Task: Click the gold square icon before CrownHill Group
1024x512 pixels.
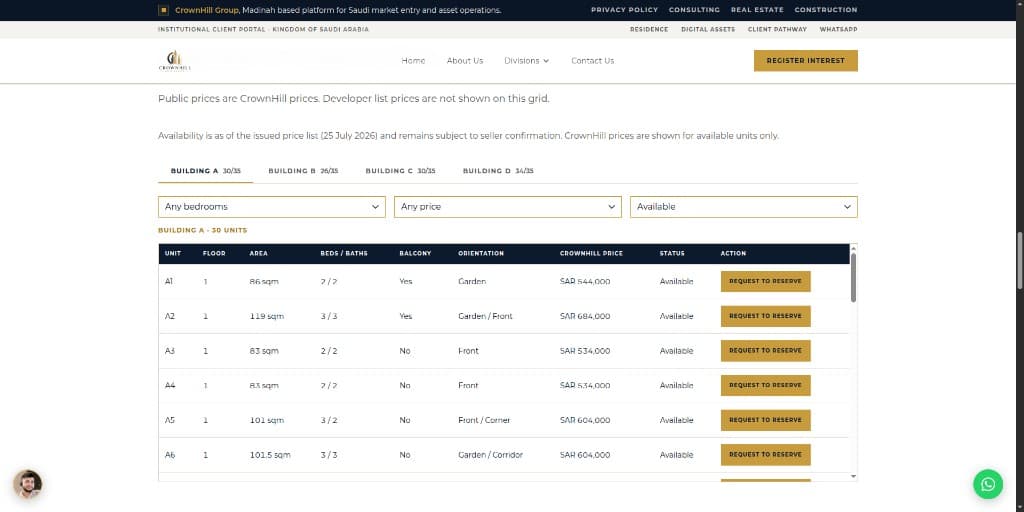Action: 163,10
